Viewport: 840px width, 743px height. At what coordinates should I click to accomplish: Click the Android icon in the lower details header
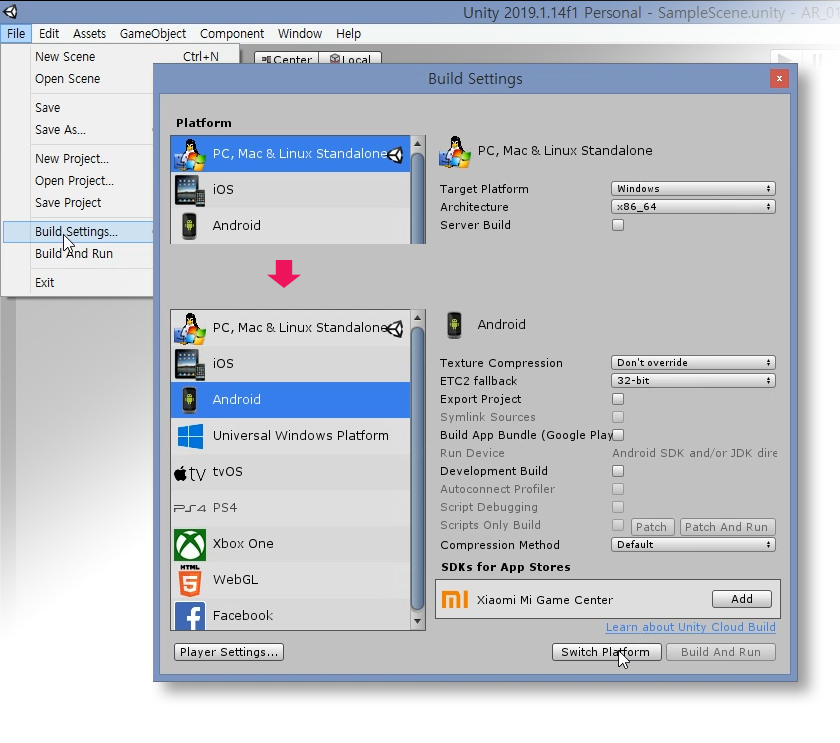[454, 325]
